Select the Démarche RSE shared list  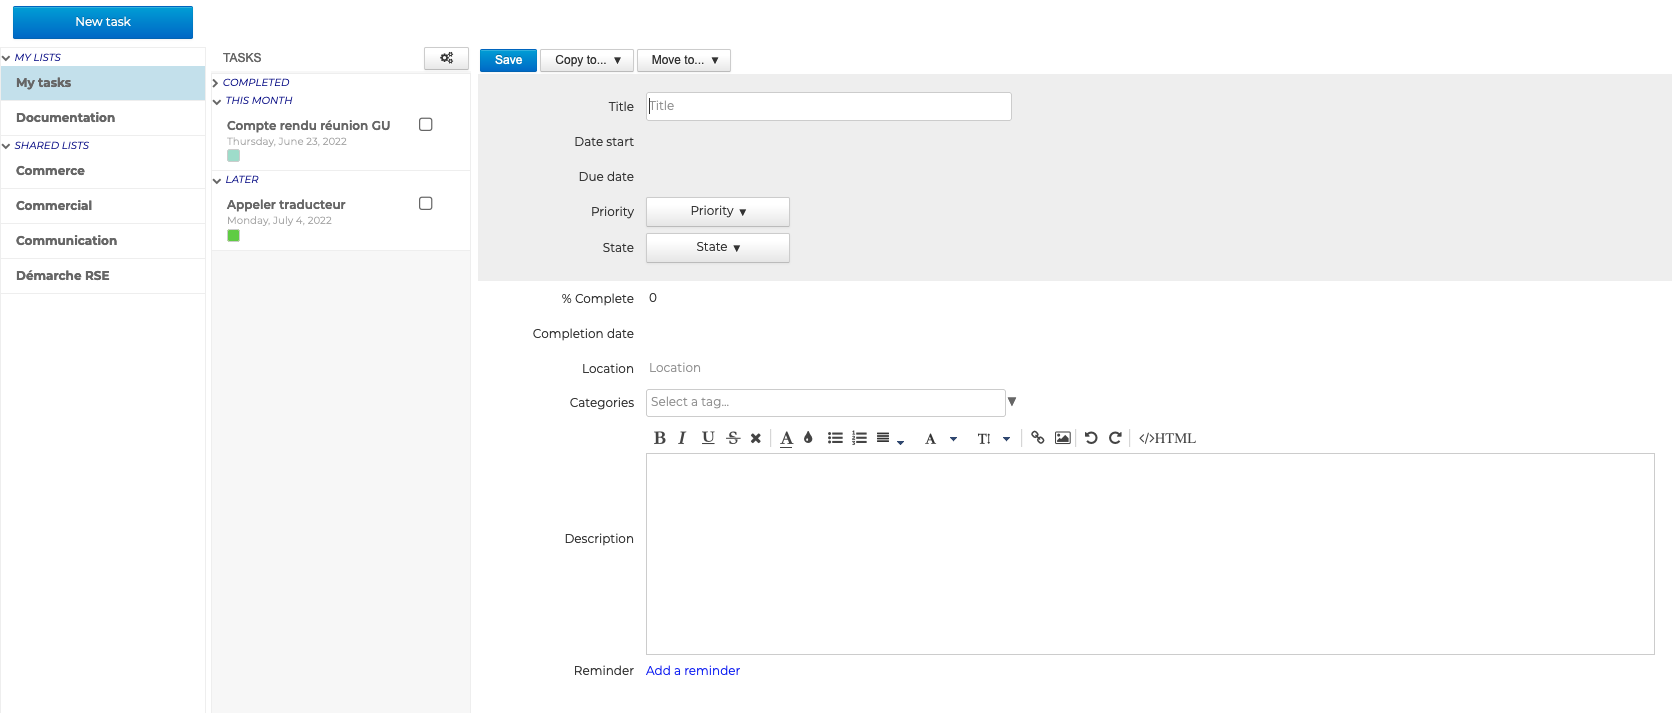(x=63, y=276)
